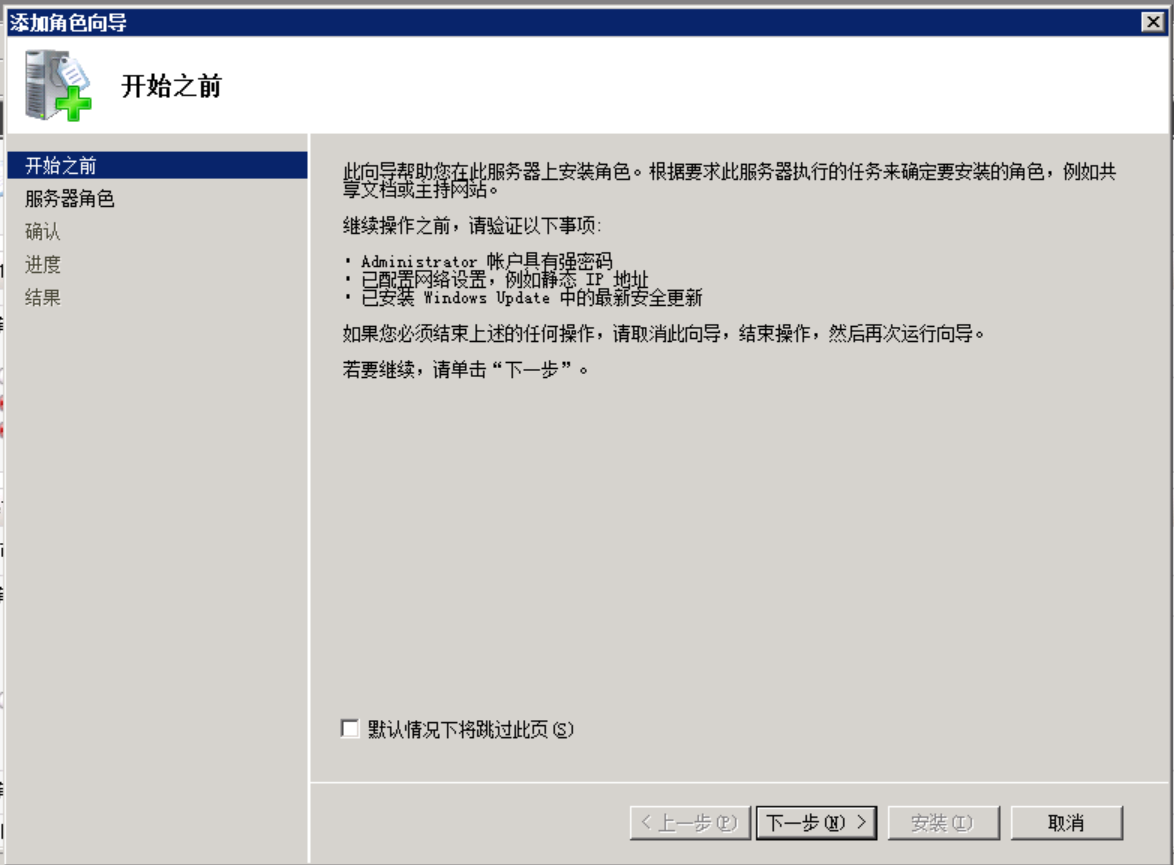Select the 结果 step in sidebar
1174x865 pixels.
(x=43, y=297)
